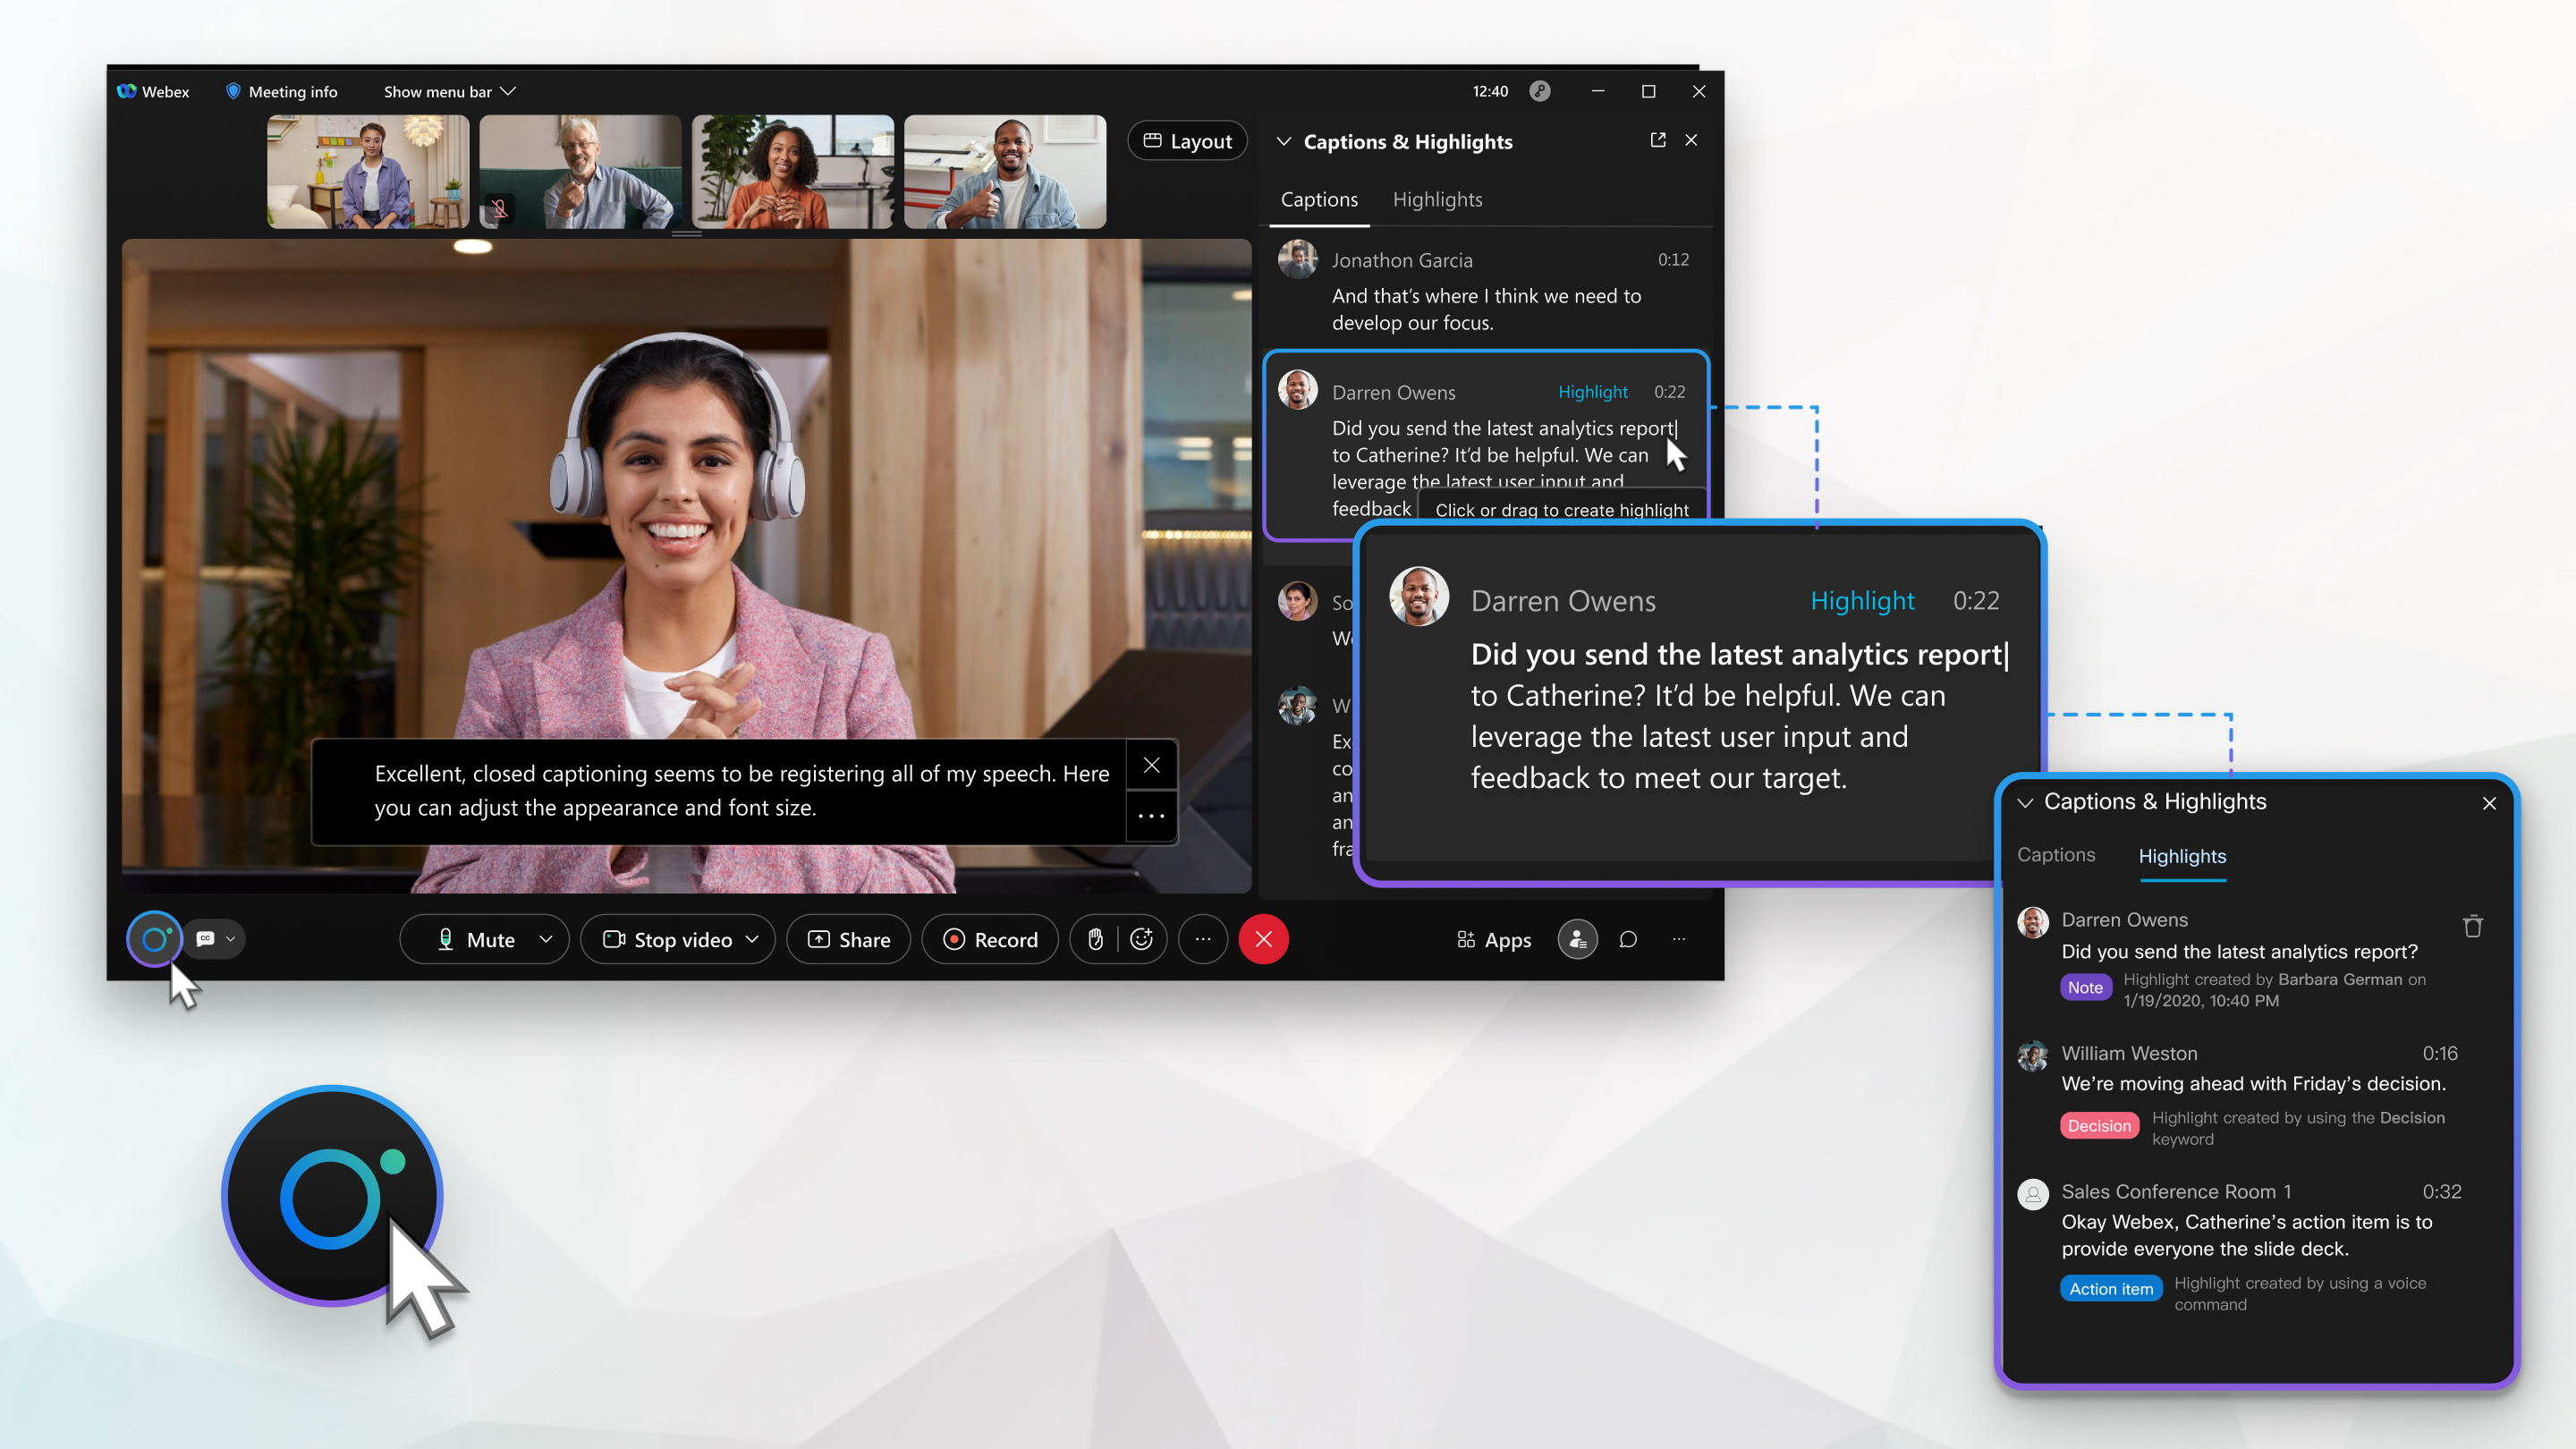
Task: Click the Reactions emoji icon
Action: coord(1141,939)
